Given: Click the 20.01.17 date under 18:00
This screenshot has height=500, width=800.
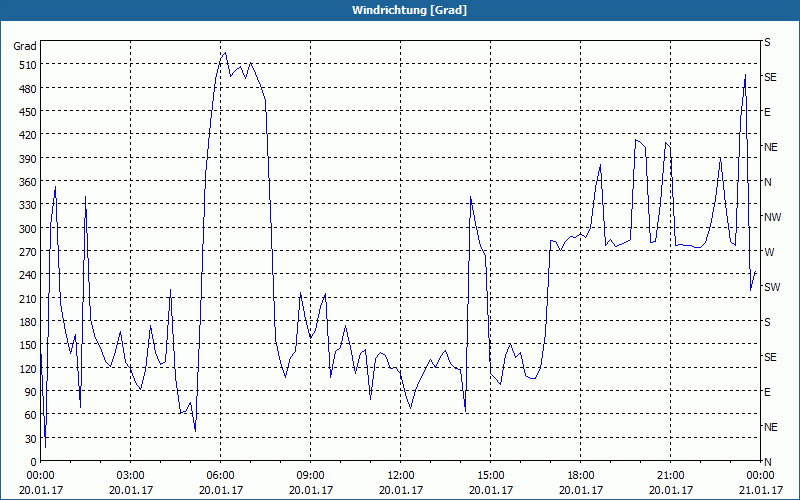Looking at the screenshot, I should point(581,490).
